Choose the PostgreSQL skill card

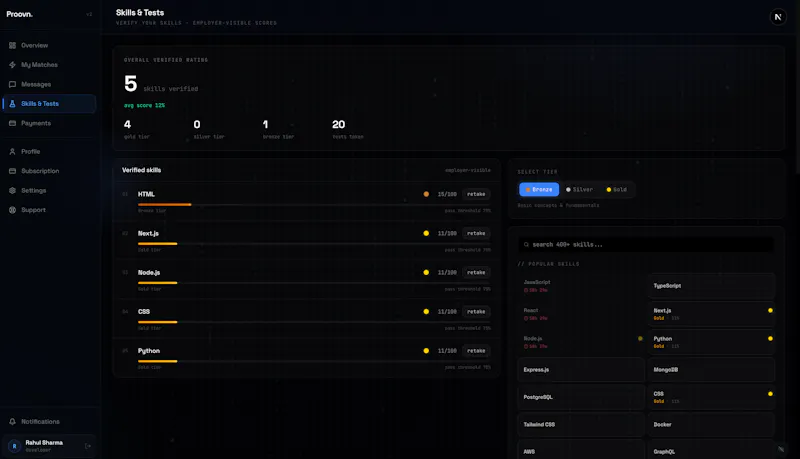(x=581, y=397)
